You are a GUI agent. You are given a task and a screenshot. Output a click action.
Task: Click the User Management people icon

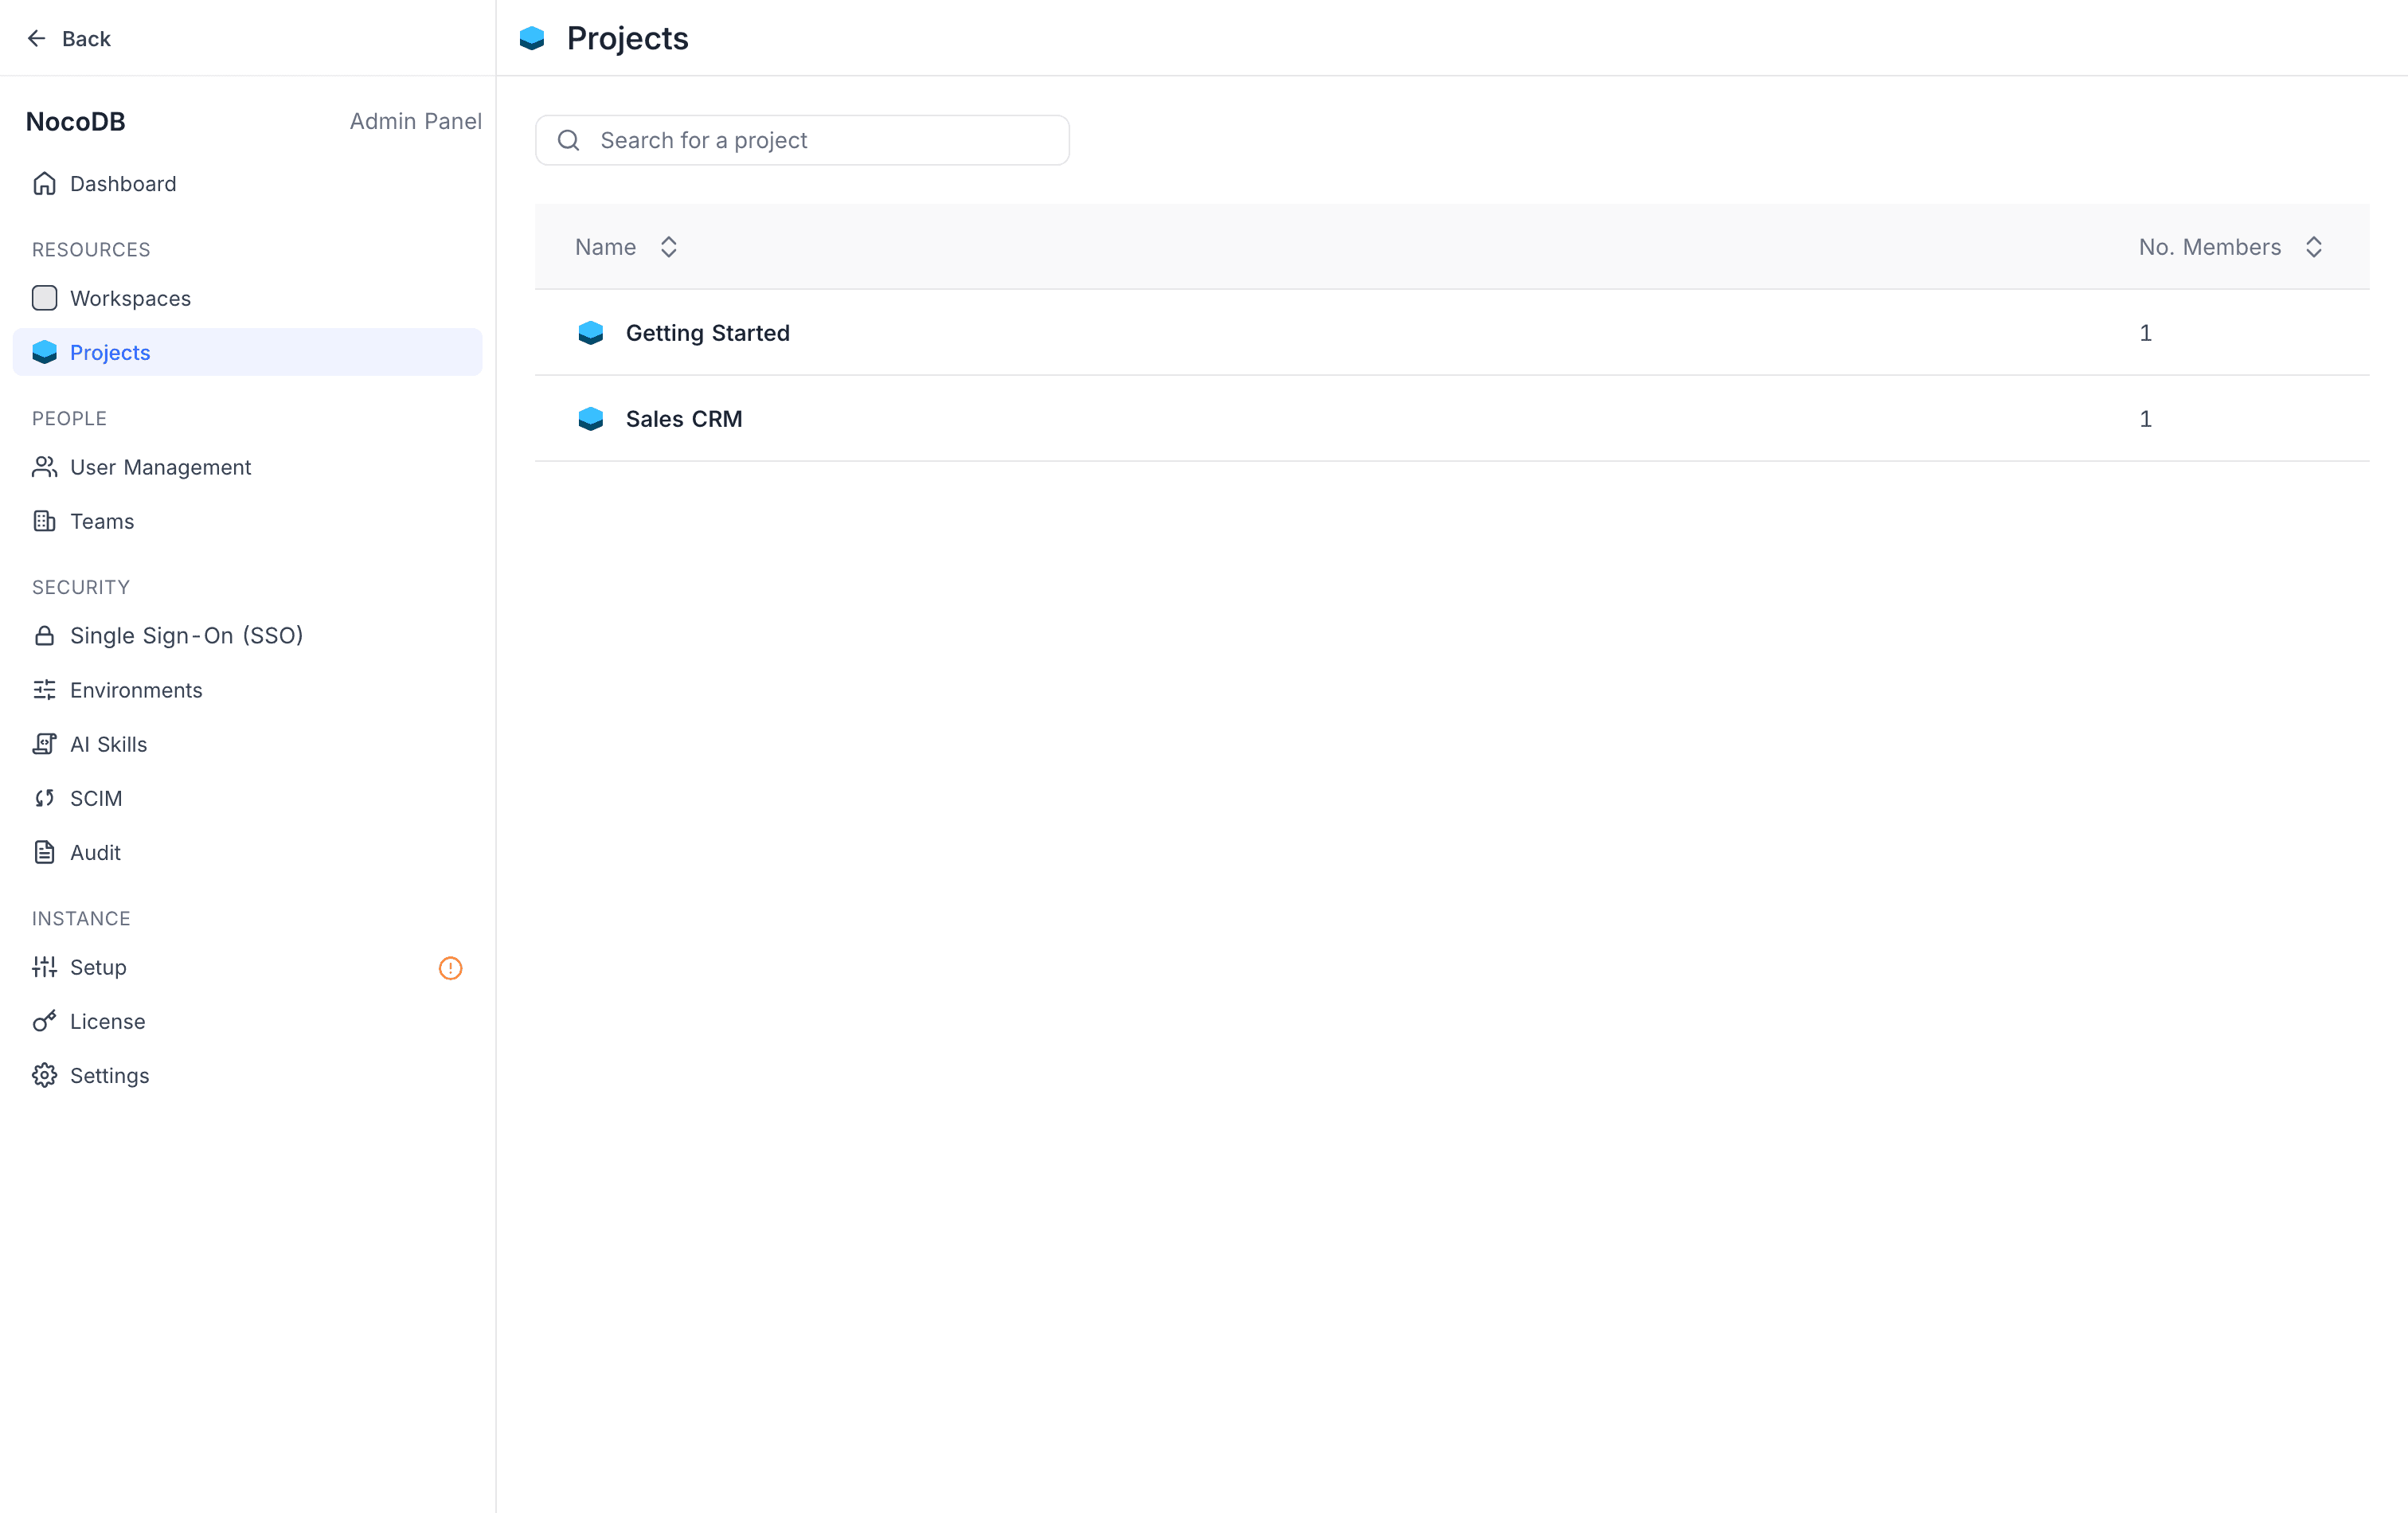[44, 467]
